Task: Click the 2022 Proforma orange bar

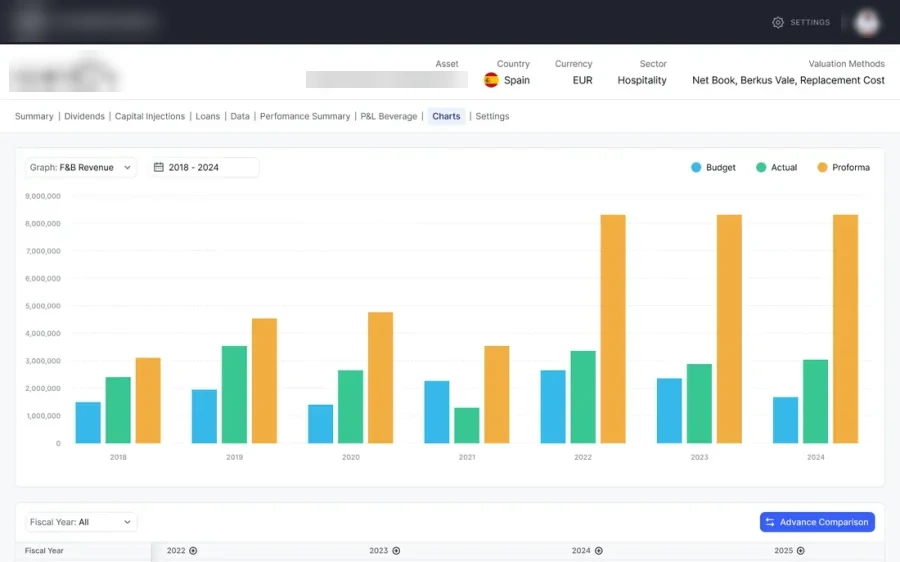Action: tap(613, 329)
